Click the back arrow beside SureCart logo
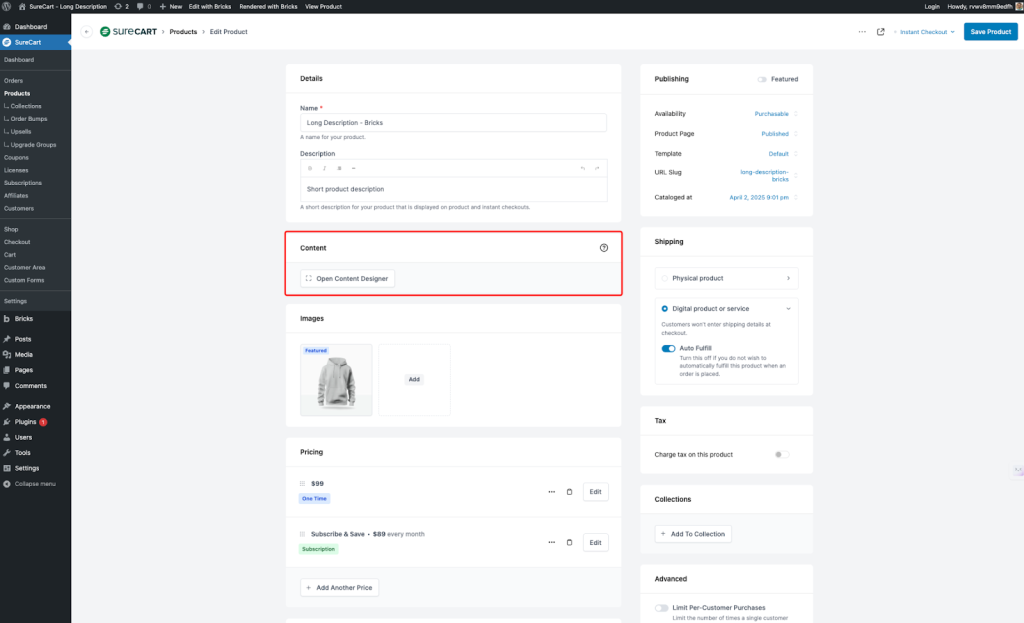This screenshot has height=623, width=1024. coord(87,32)
